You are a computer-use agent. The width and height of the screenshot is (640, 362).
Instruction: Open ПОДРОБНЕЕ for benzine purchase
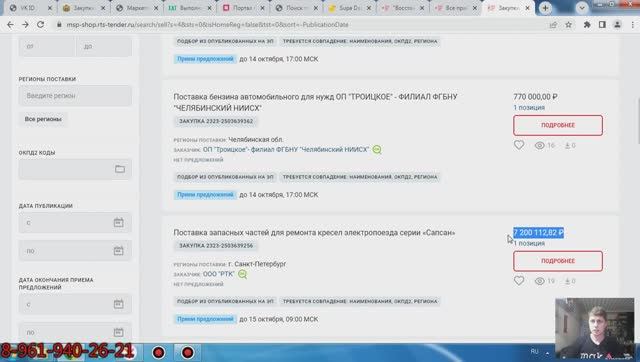[558, 125]
